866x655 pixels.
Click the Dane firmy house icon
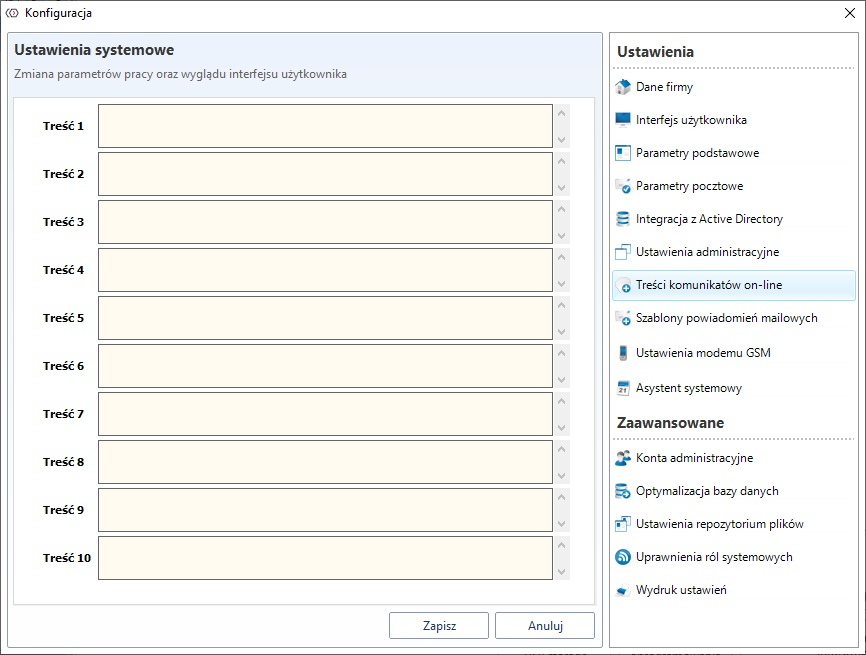623,87
